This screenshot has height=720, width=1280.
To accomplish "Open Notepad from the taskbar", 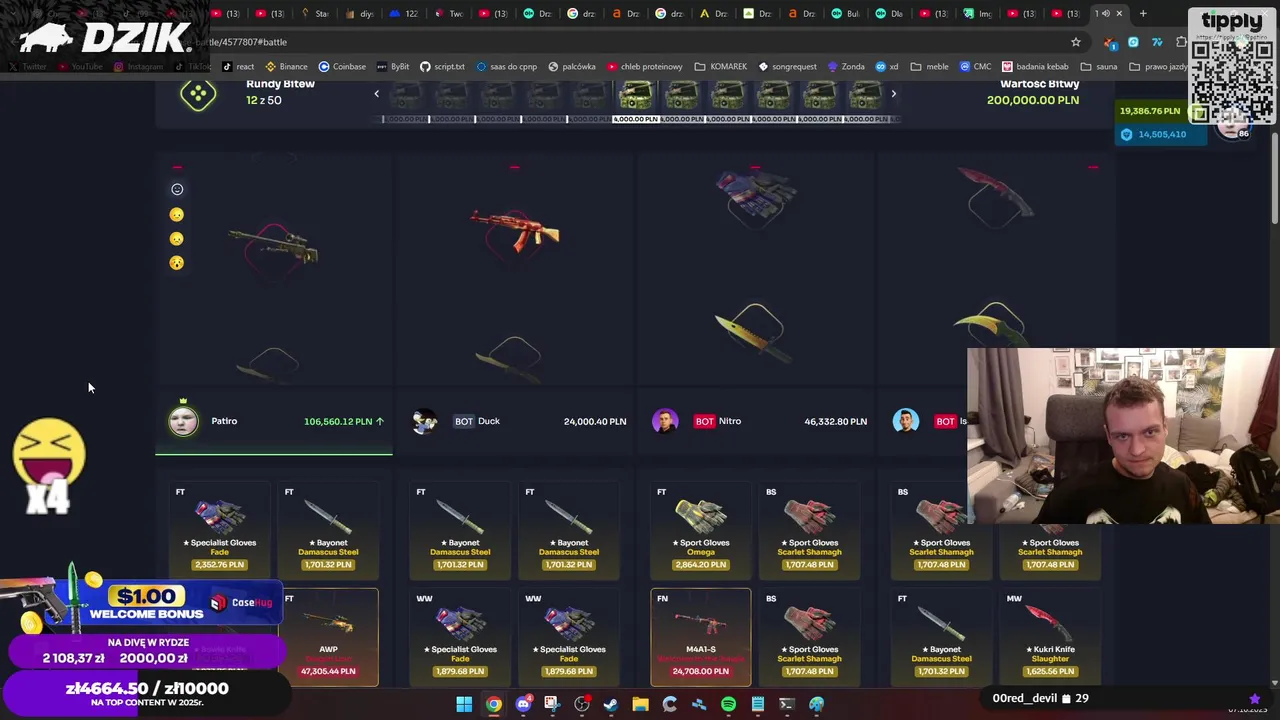I will (758, 704).
